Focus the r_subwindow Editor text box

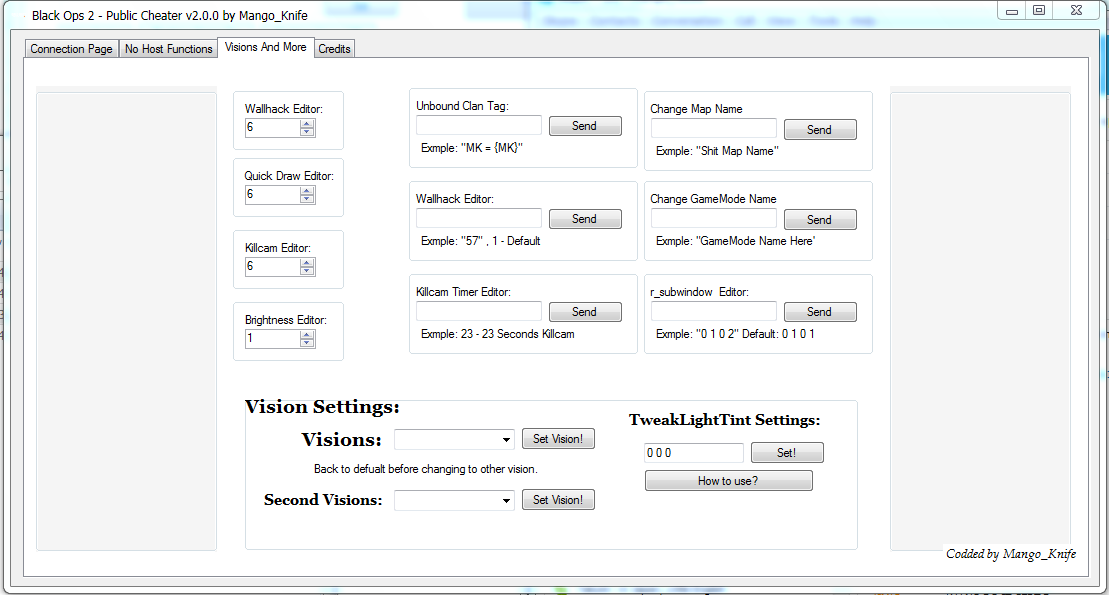[x=714, y=311]
